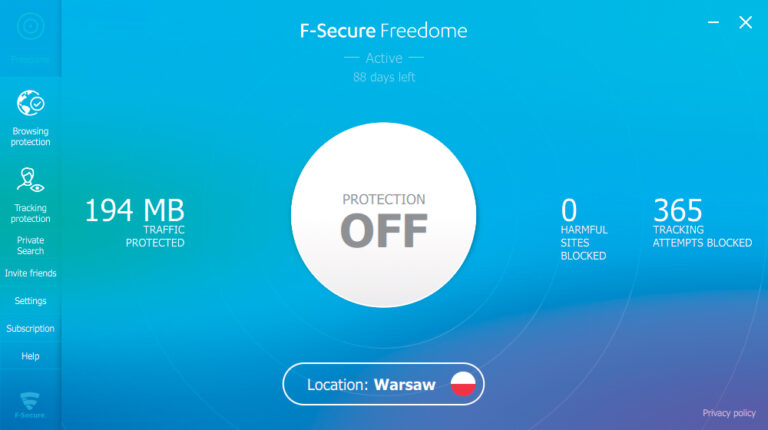Click the Tracking protection eye icon
This screenshot has width=768, height=430.
(30, 181)
